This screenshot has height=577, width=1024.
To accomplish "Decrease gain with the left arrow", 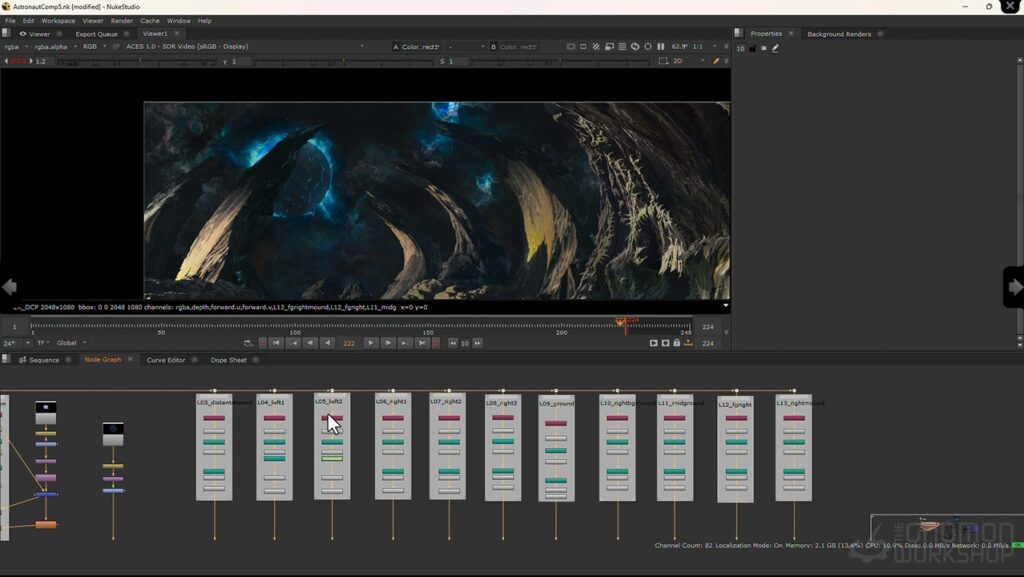I will click(x=6, y=61).
